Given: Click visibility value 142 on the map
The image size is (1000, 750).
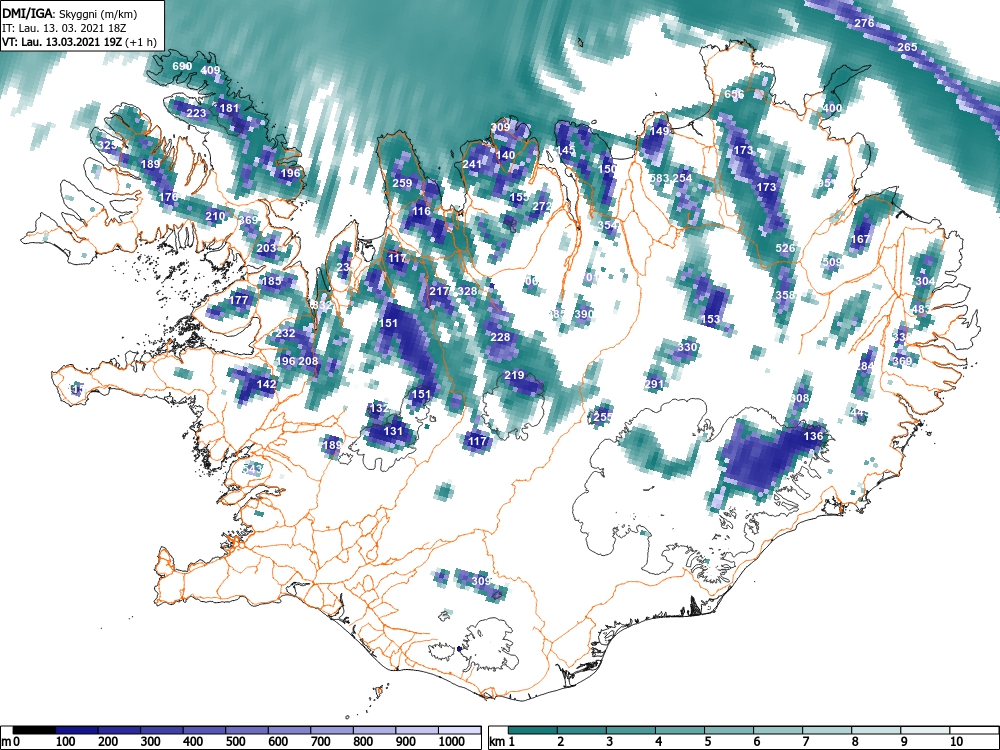Looking at the screenshot, I should 266,384.
